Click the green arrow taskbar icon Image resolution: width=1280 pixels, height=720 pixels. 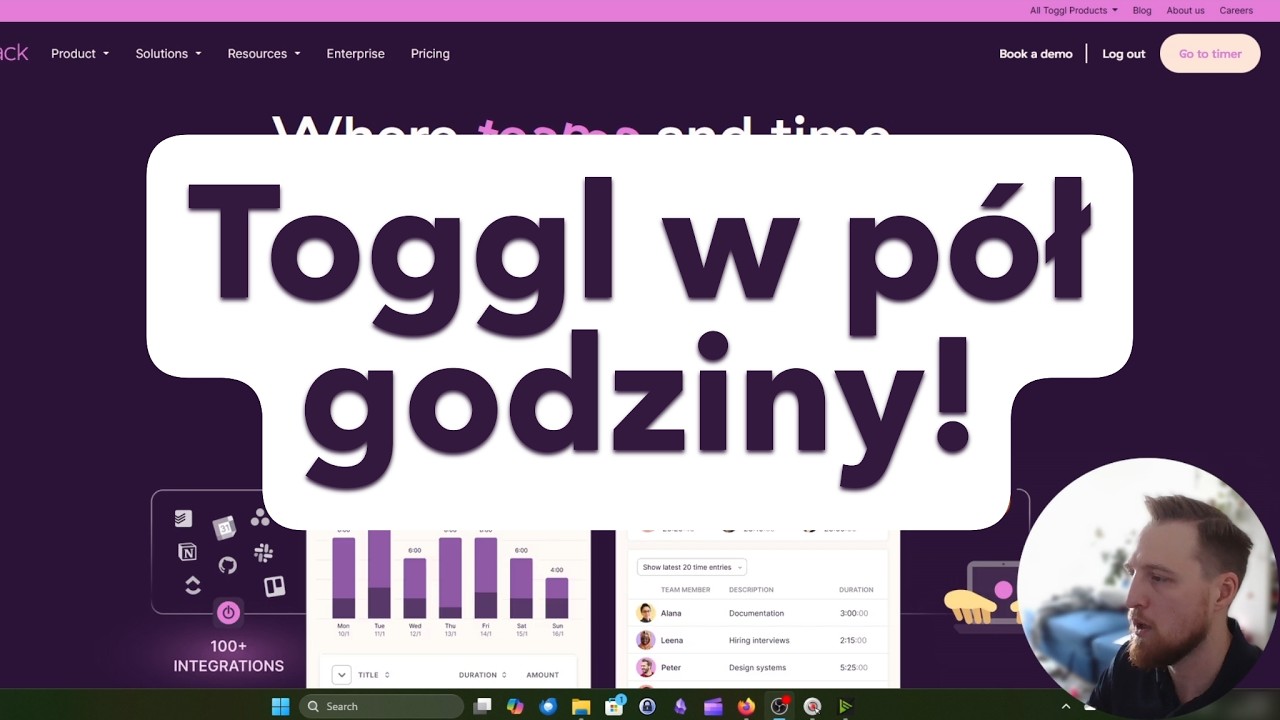845,706
